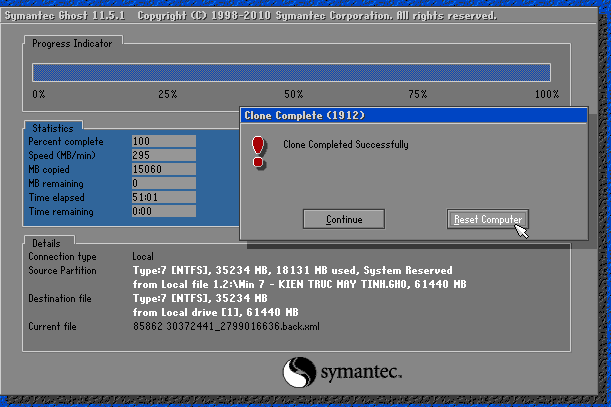Image resolution: width=611 pixels, height=407 pixels.
Task: Click the Symantec Ghost 11.5.1 title text
Action: click(x=65, y=16)
